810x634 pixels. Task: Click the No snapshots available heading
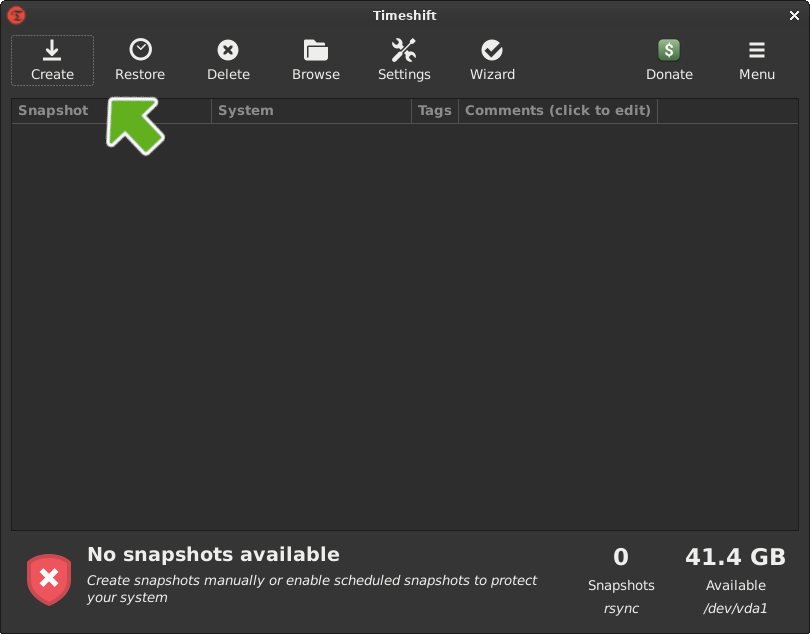click(x=213, y=555)
